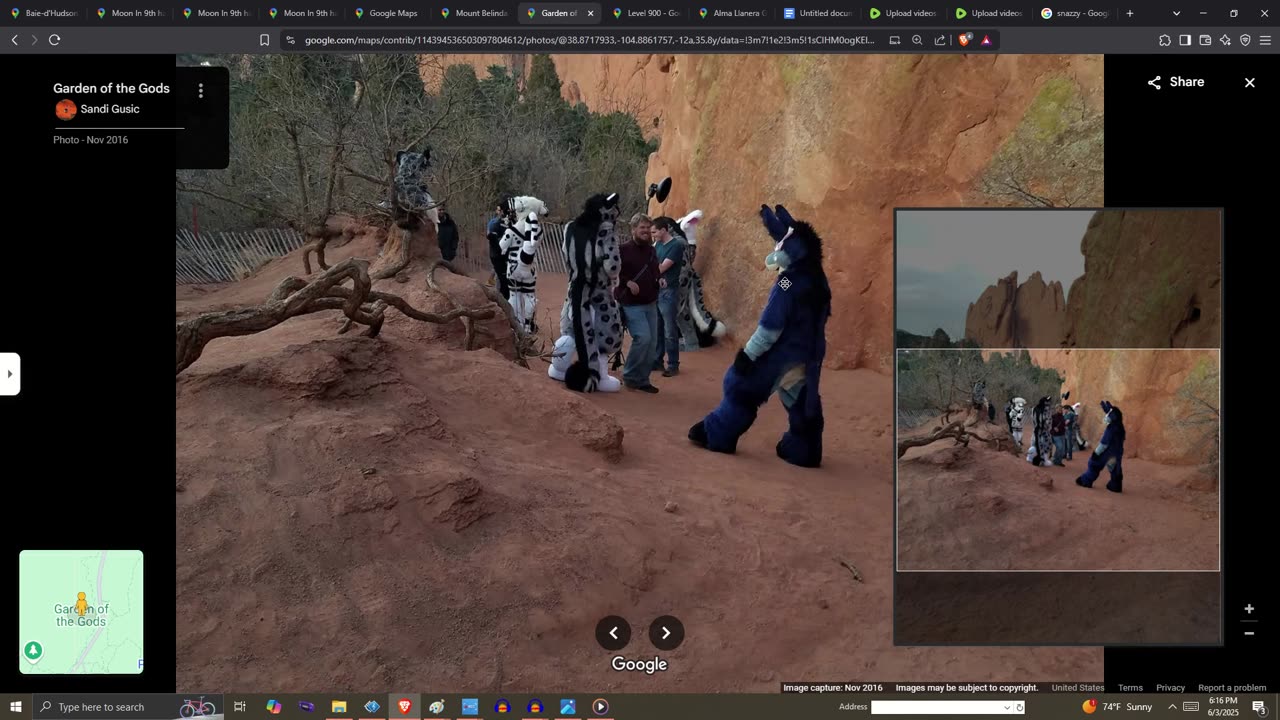The height and width of the screenshot is (720, 1280).
Task: Open the browser hamburger menu
Action: point(1265,40)
